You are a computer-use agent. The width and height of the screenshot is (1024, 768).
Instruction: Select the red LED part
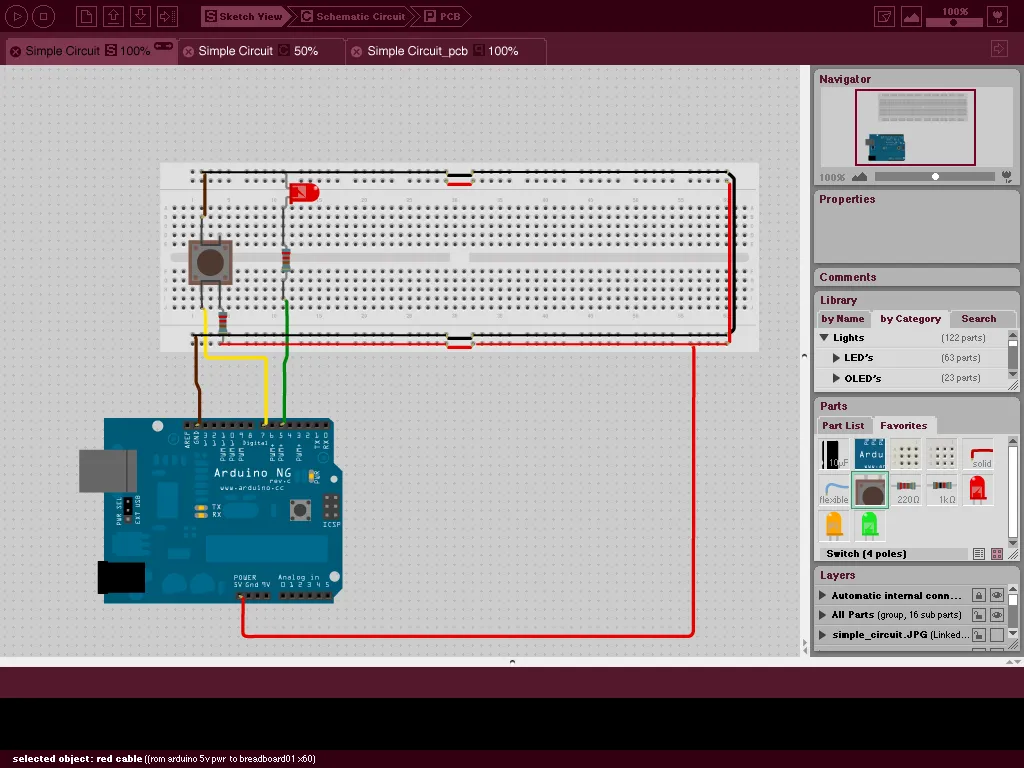coord(978,490)
